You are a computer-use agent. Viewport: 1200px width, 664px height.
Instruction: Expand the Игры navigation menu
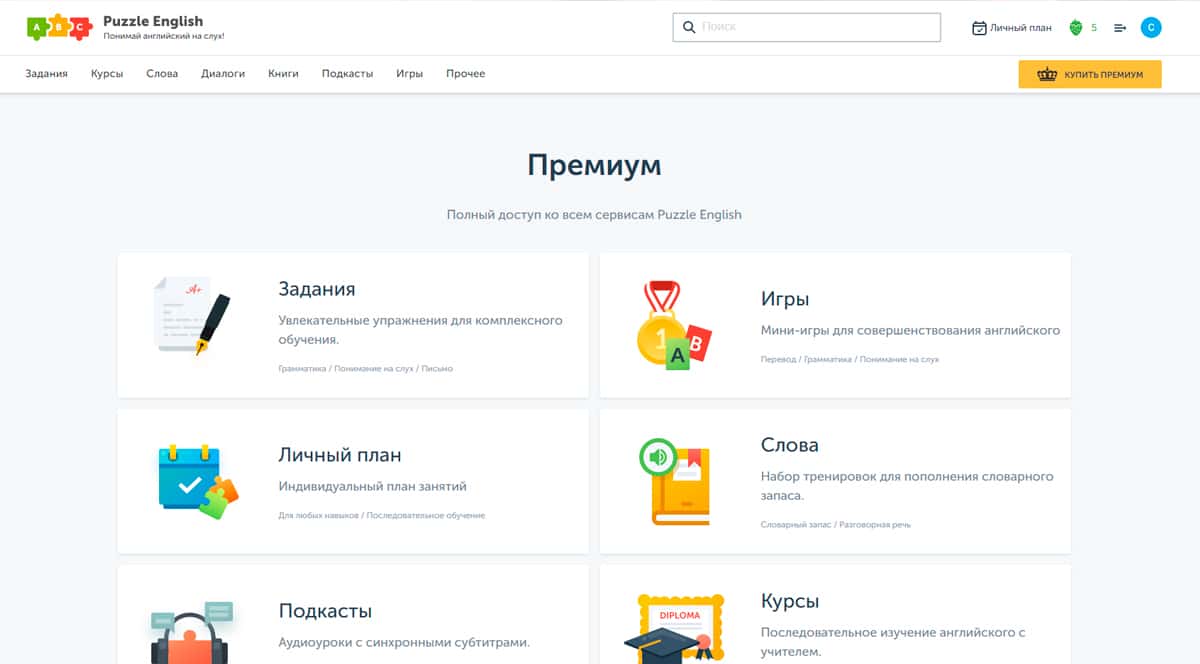409,74
